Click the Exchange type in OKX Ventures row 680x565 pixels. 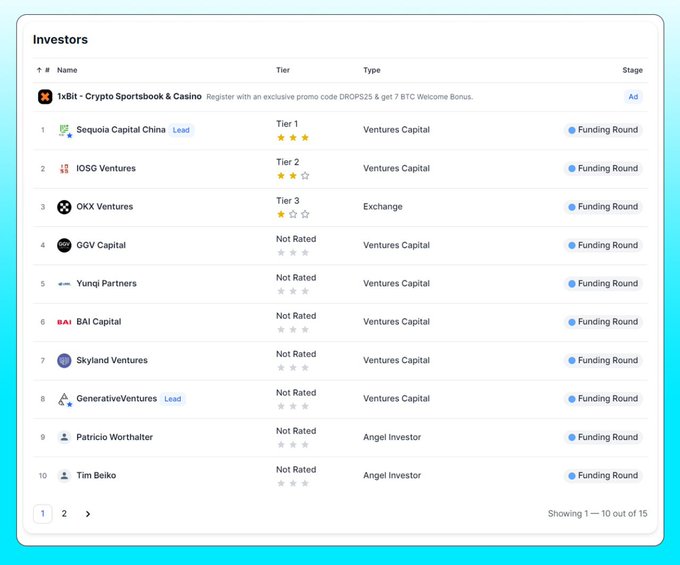point(382,207)
